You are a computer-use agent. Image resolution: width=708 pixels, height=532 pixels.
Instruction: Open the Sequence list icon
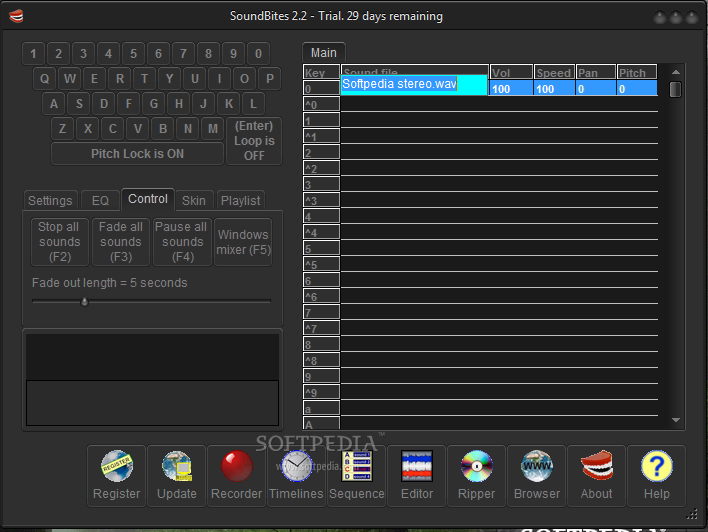click(356, 476)
